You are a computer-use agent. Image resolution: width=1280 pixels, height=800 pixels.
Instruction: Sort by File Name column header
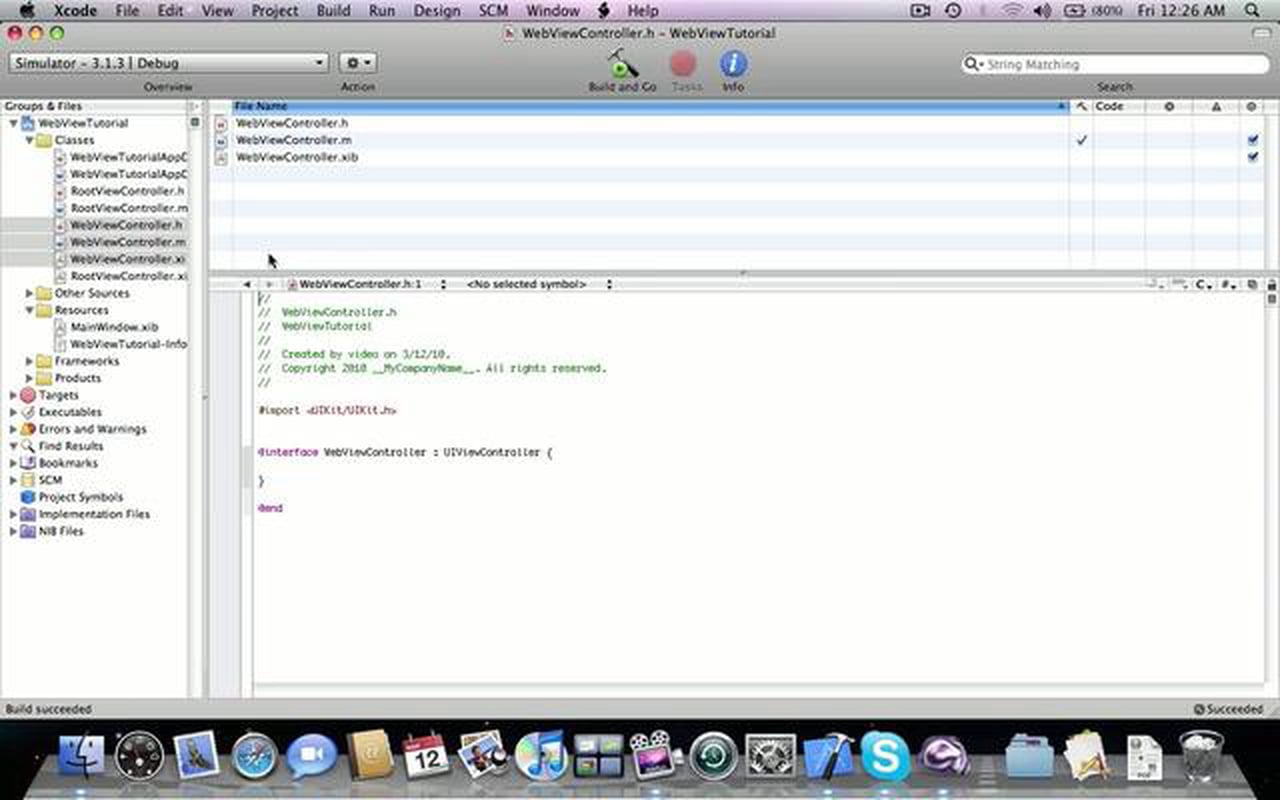click(650, 106)
